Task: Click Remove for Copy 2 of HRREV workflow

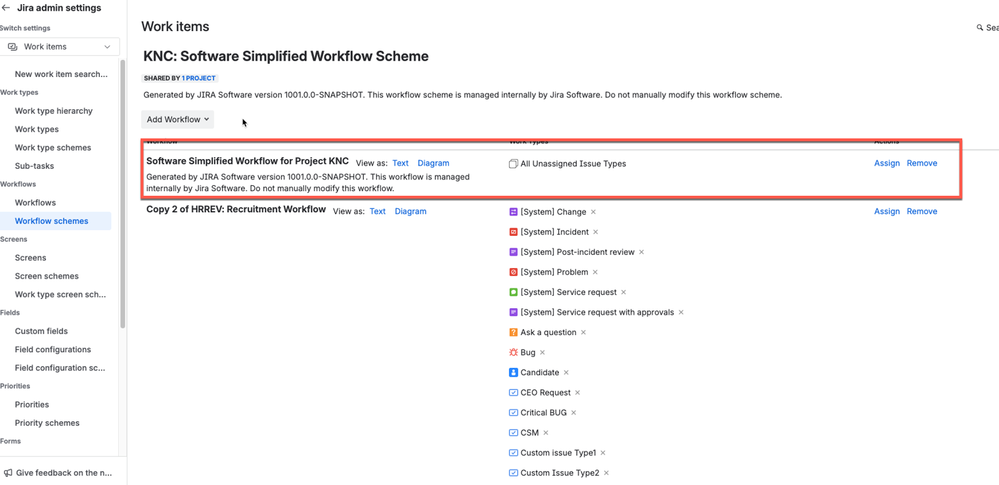Action: (x=922, y=211)
